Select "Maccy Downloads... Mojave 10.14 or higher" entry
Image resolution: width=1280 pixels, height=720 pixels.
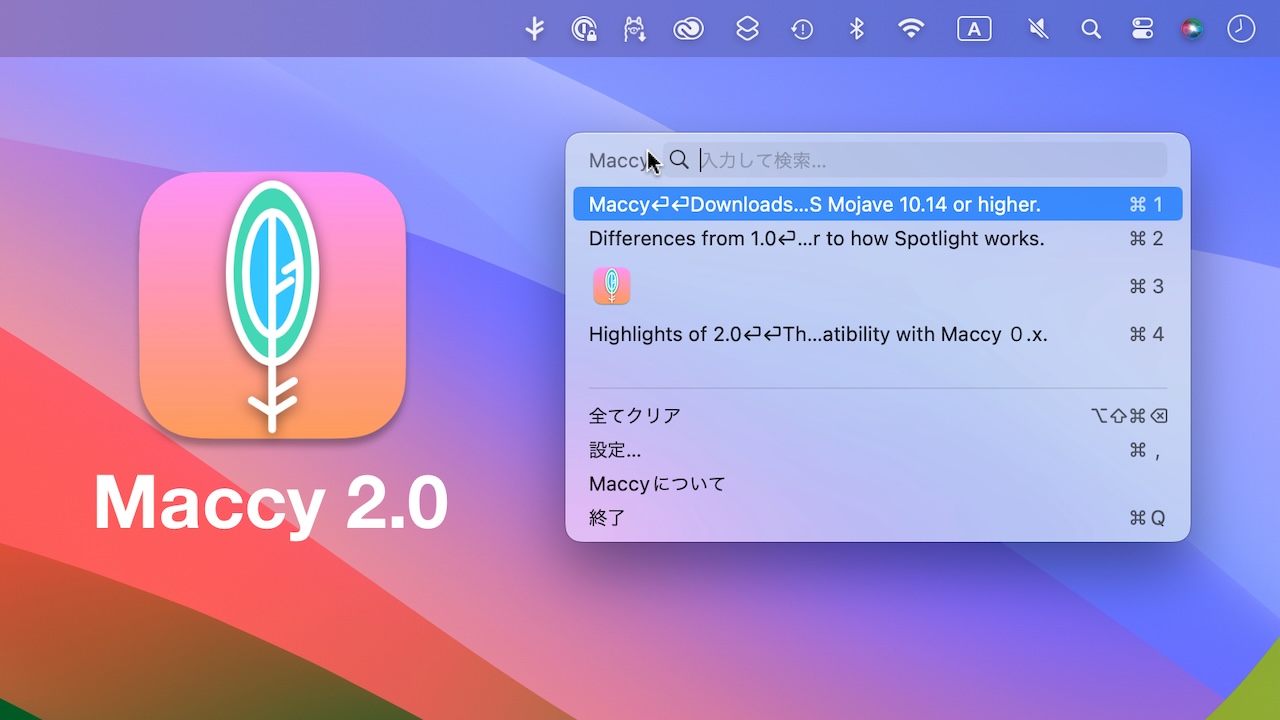click(878, 204)
